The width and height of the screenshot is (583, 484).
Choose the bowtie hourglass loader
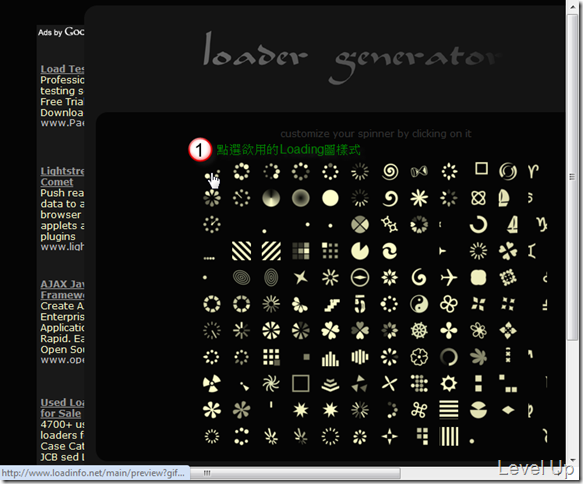[x=419, y=171]
